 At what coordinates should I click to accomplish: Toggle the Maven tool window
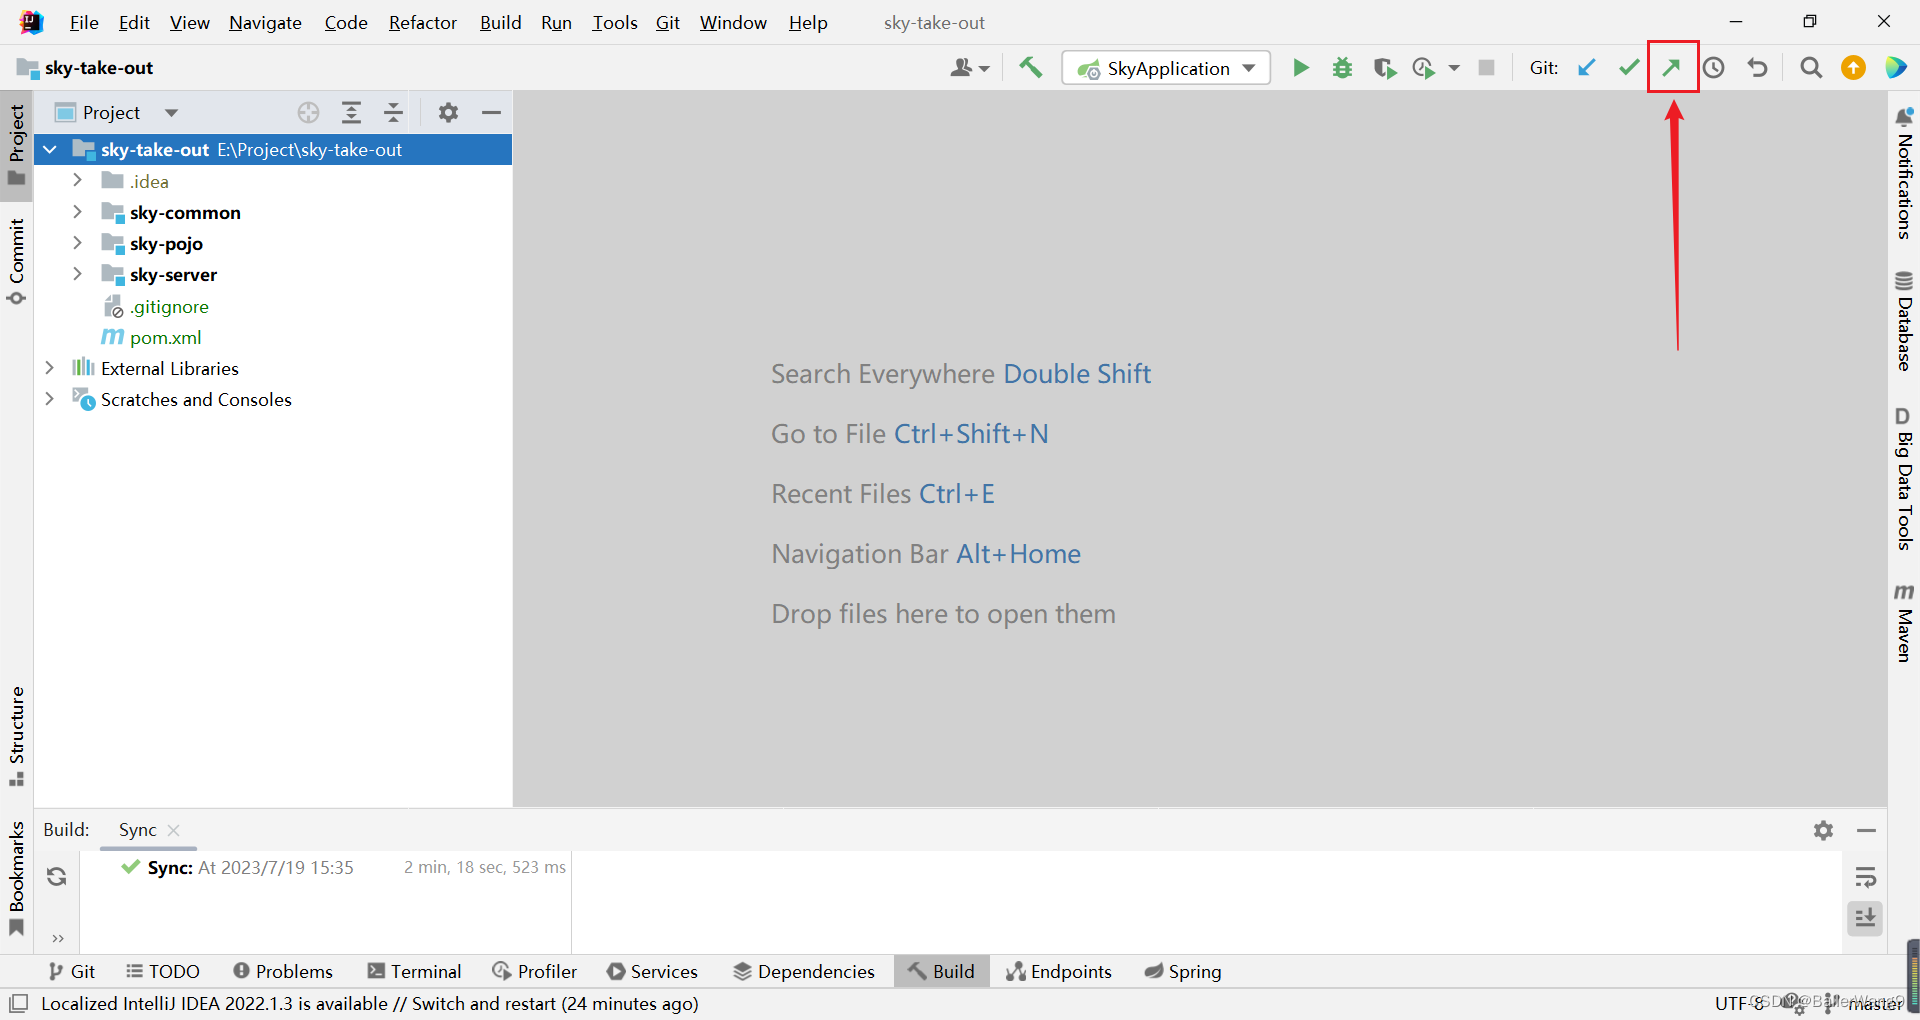point(1904,622)
